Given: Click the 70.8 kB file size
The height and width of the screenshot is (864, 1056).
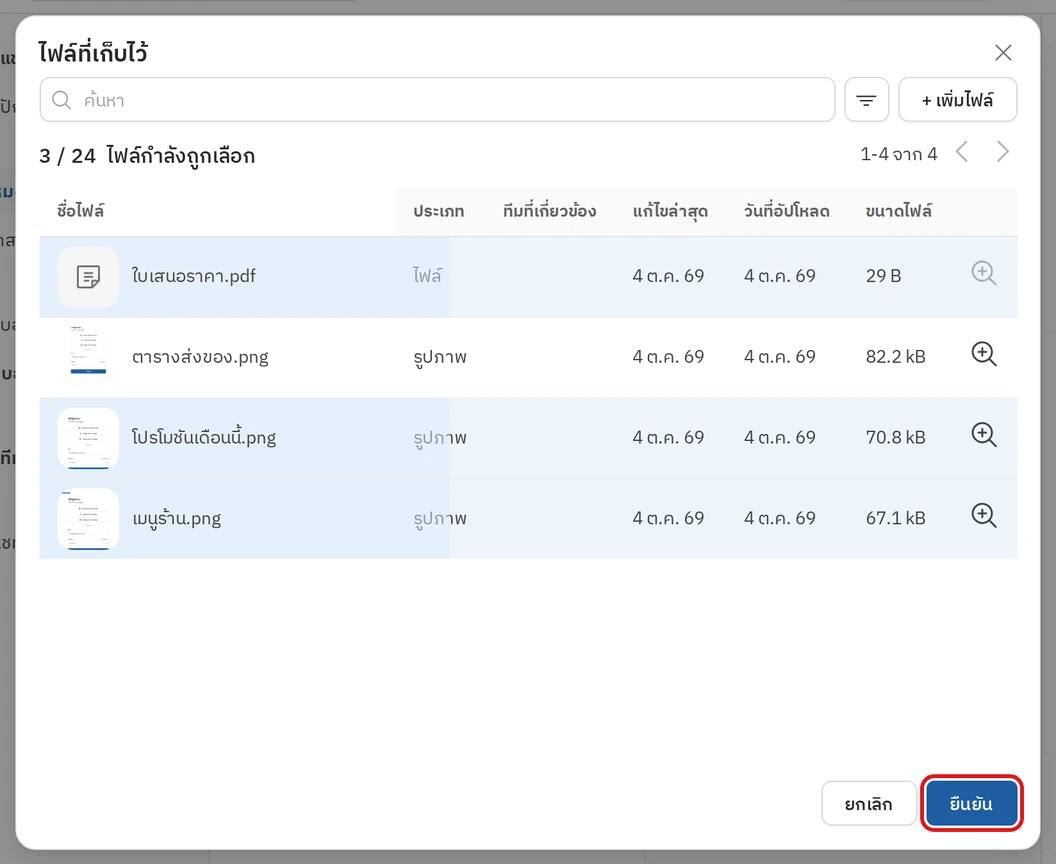Looking at the screenshot, I should point(896,438).
